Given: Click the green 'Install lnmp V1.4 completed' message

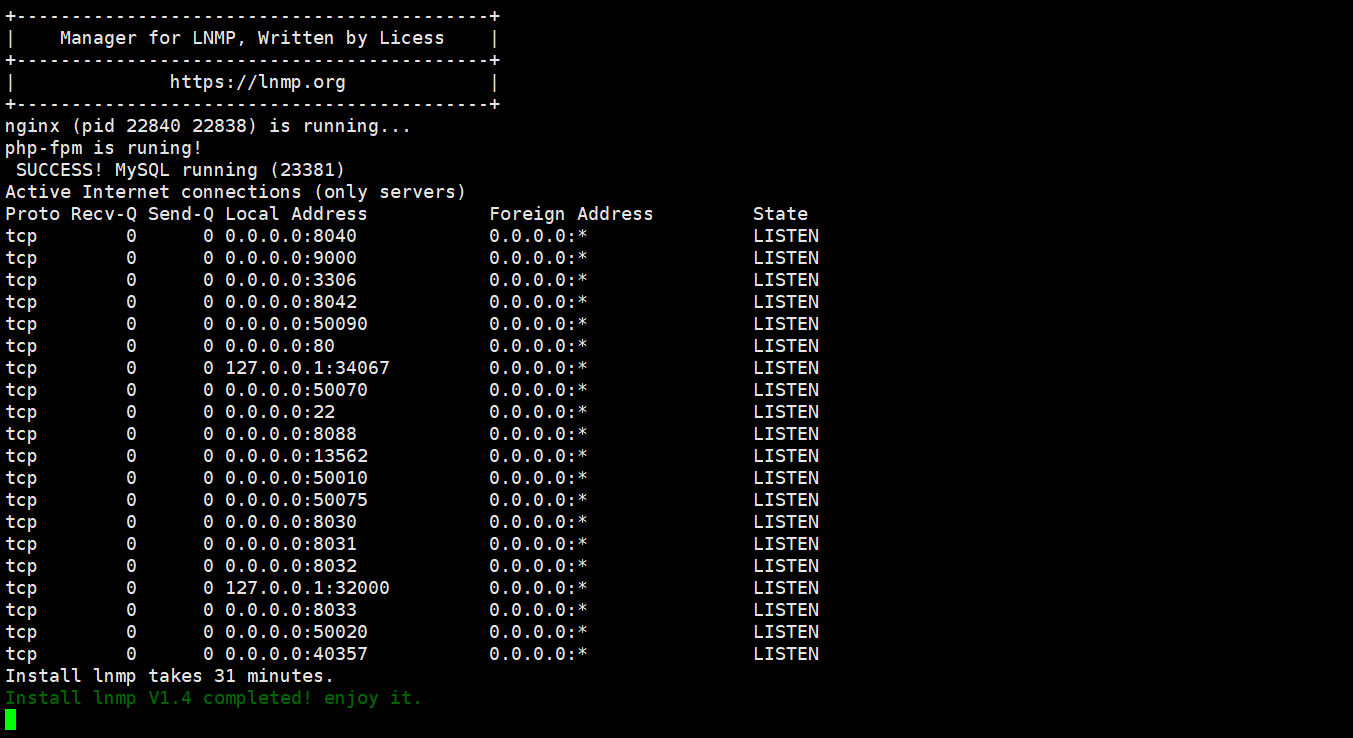Looking at the screenshot, I should [213, 698].
